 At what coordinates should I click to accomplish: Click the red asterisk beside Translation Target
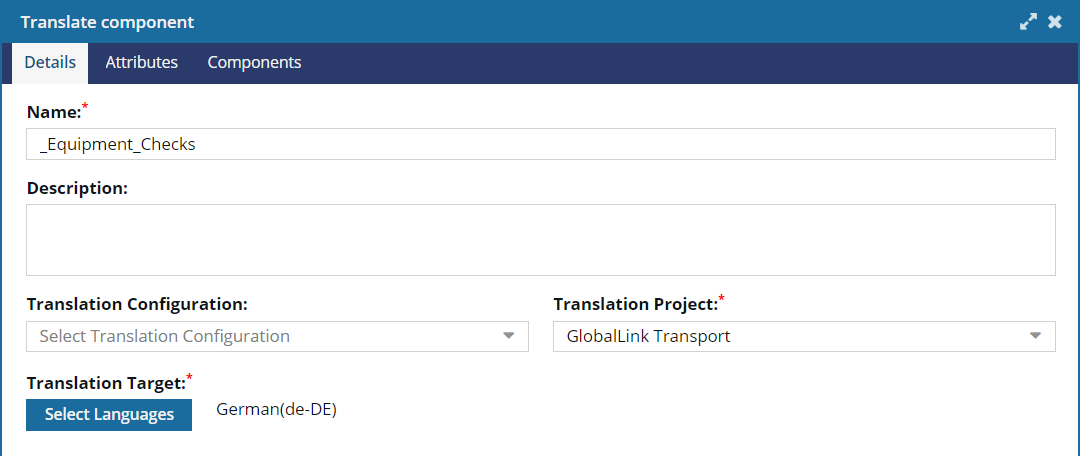pyautogui.click(x=189, y=378)
